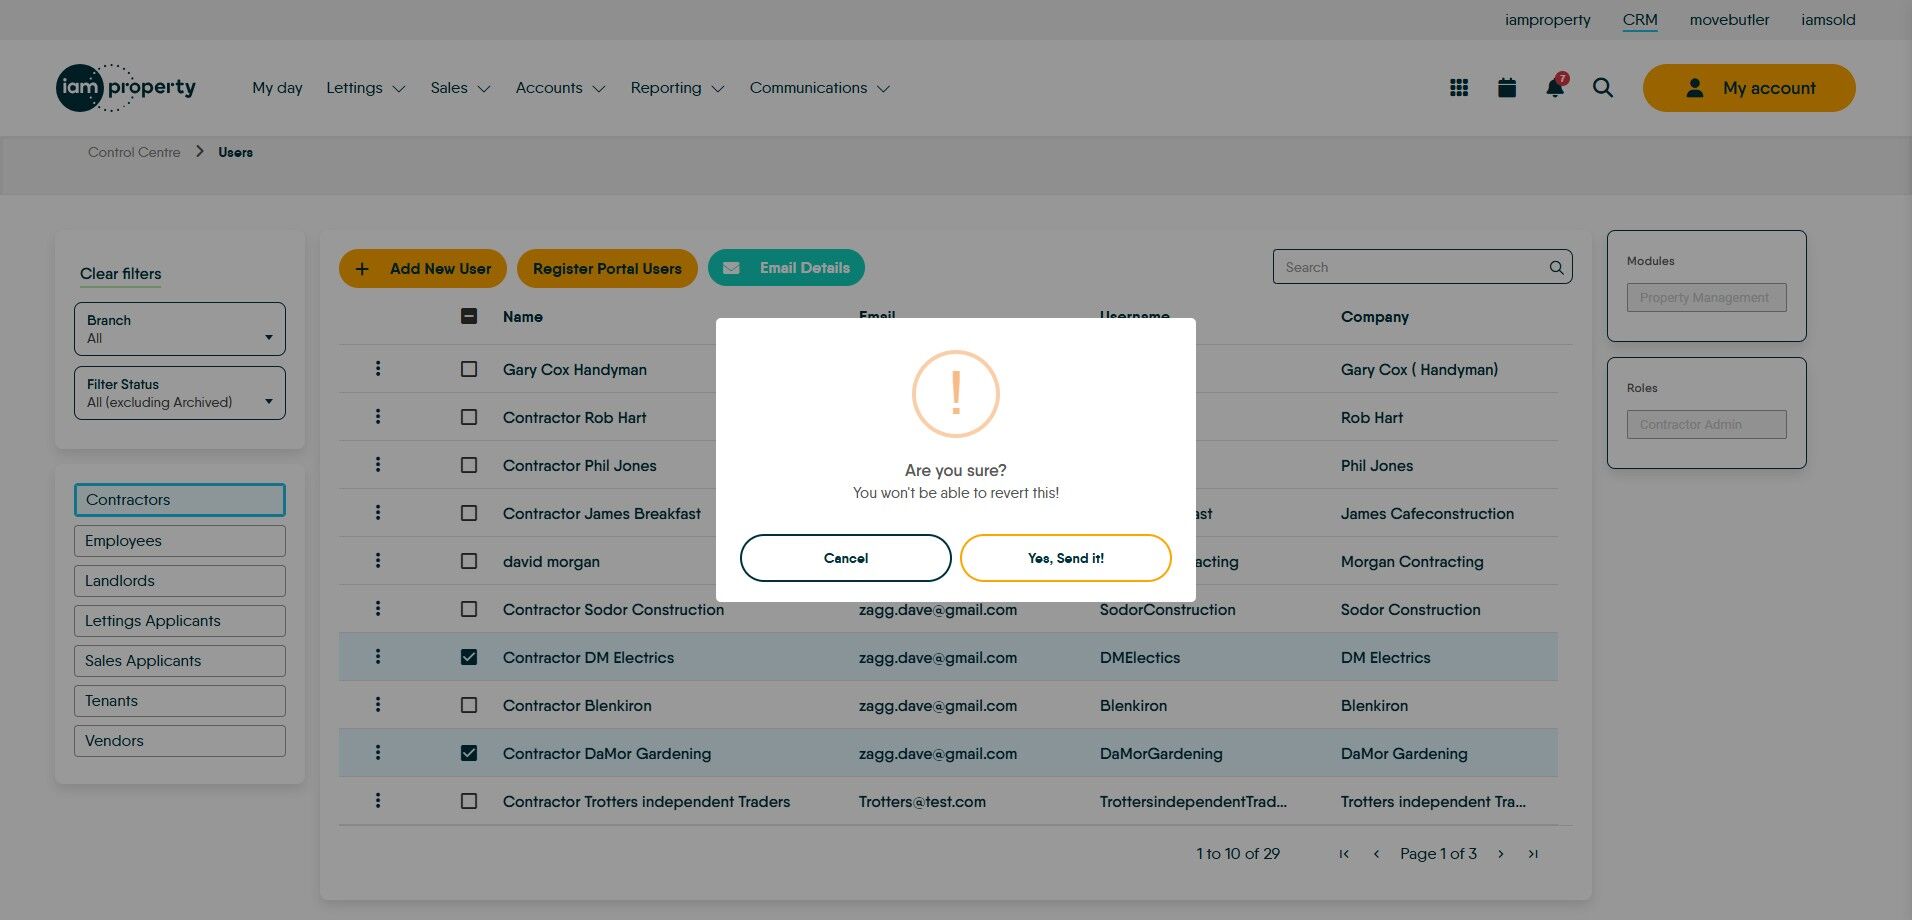Open row menu for Contractor DM Electrics
Viewport: 1912px width, 920px height.
coord(378,657)
